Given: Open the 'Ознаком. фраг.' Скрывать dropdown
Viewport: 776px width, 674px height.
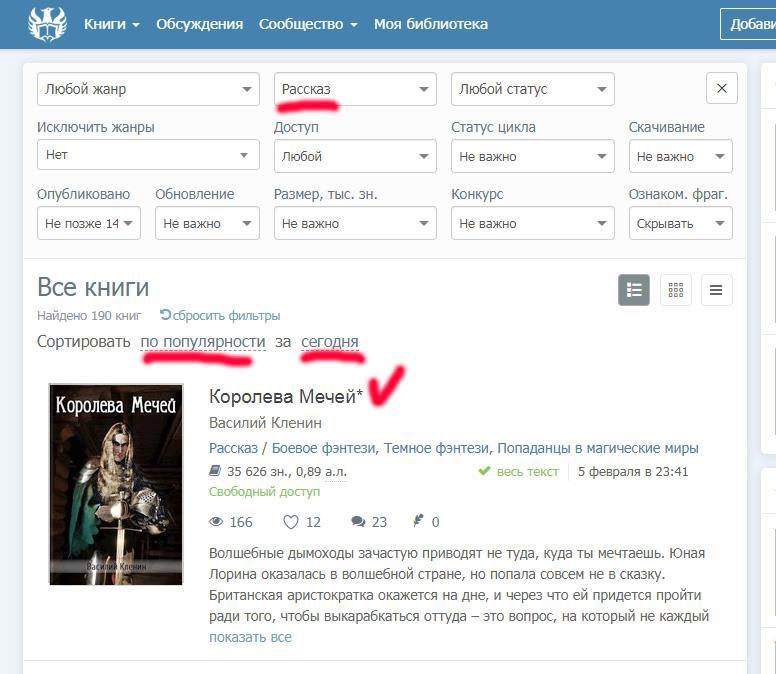Looking at the screenshot, I should (680, 224).
